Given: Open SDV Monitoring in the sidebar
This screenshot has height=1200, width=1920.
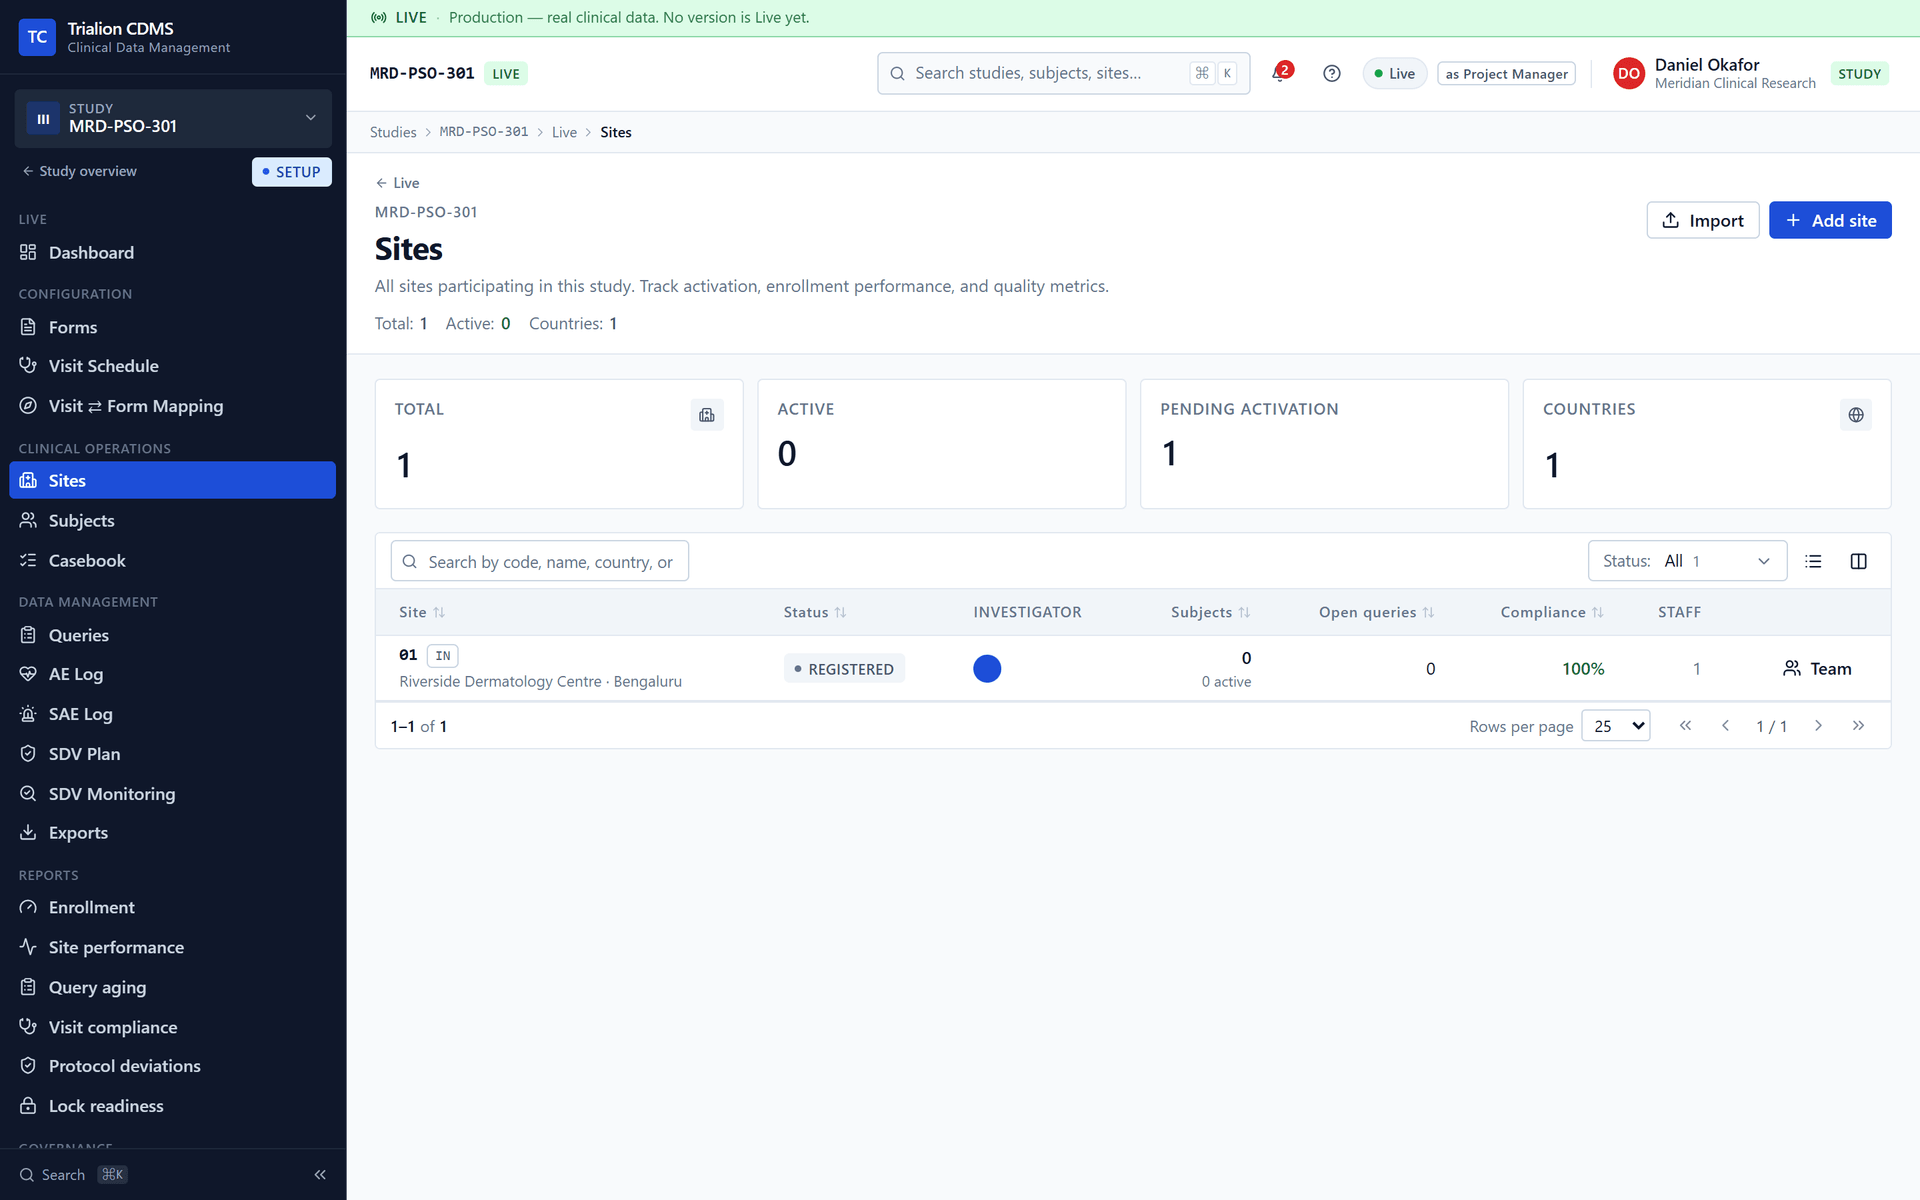Looking at the screenshot, I should point(173,794).
